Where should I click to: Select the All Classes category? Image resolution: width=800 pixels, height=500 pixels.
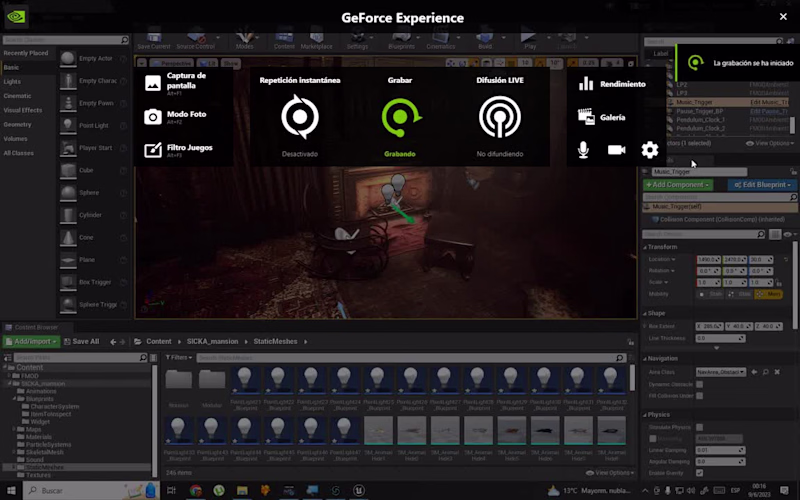(x=18, y=153)
